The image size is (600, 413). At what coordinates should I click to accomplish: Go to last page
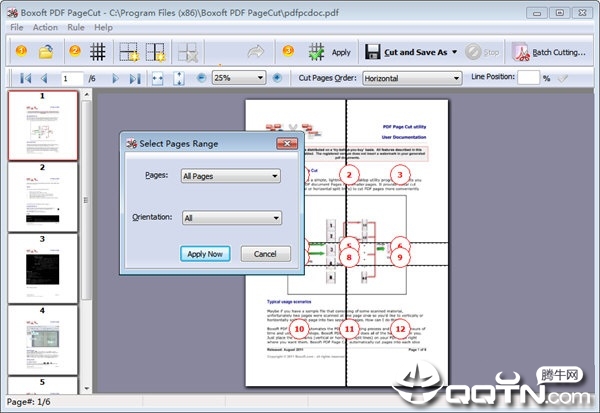135,78
